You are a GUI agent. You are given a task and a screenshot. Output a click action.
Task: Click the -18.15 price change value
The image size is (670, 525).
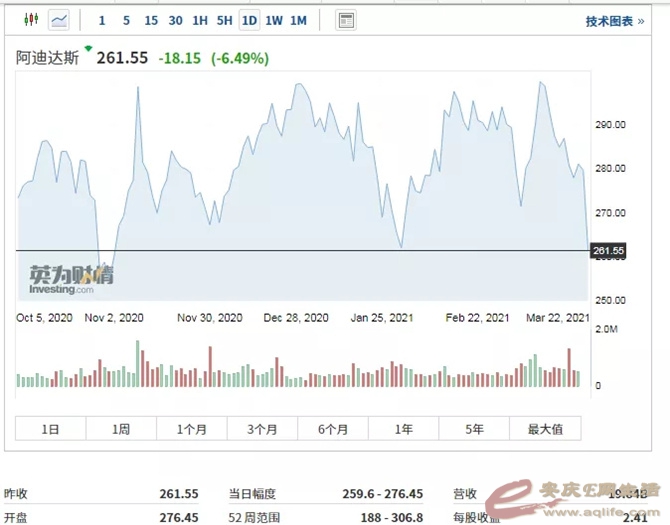(x=179, y=58)
